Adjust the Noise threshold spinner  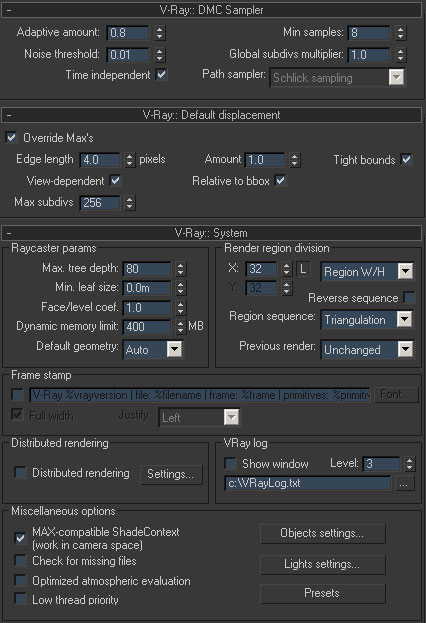tap(159, 54)
